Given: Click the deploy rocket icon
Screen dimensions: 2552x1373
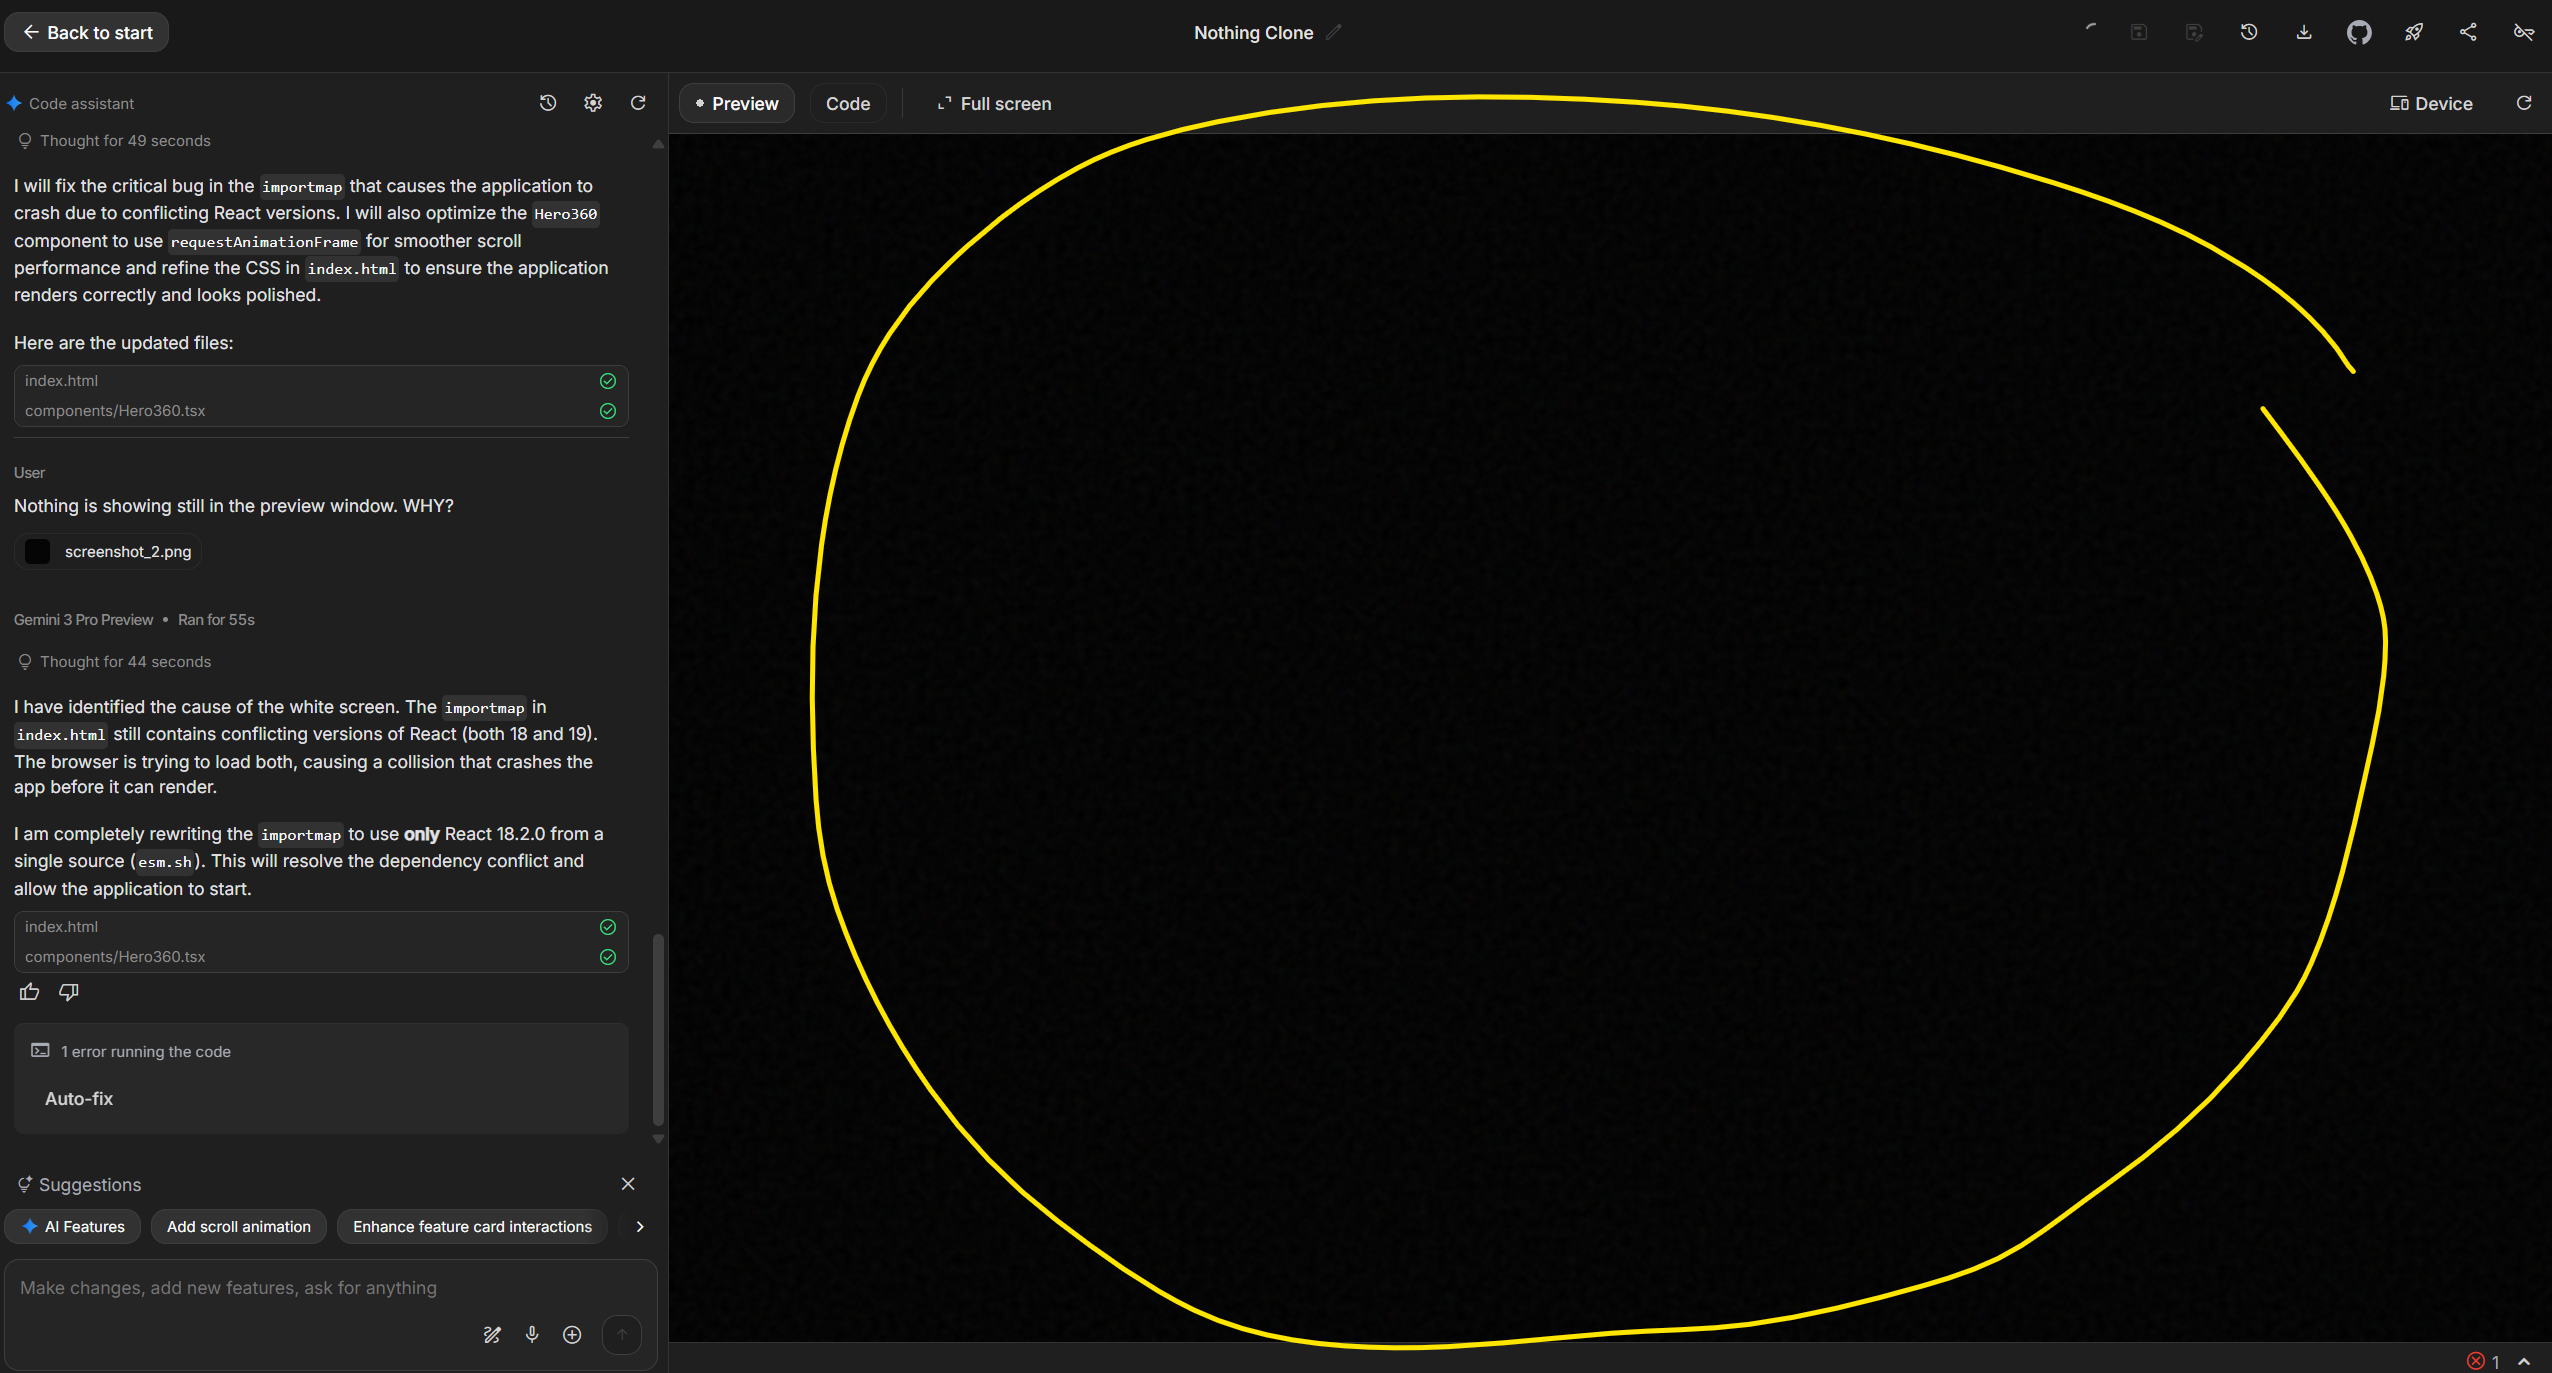Looking at the screenshot, I should click(2414, 32).
